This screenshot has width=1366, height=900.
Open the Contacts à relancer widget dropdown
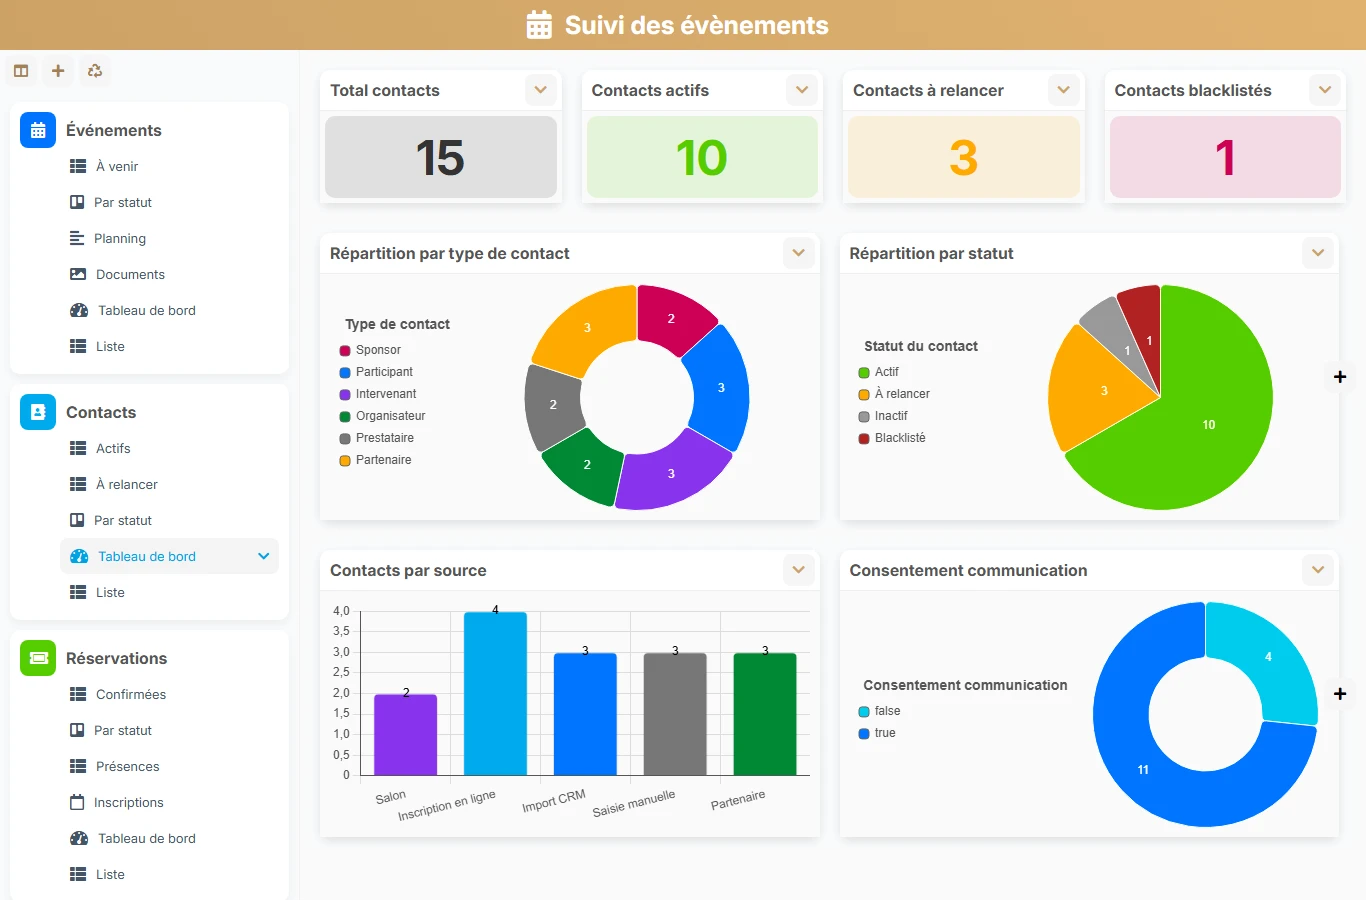(1064, 90)
